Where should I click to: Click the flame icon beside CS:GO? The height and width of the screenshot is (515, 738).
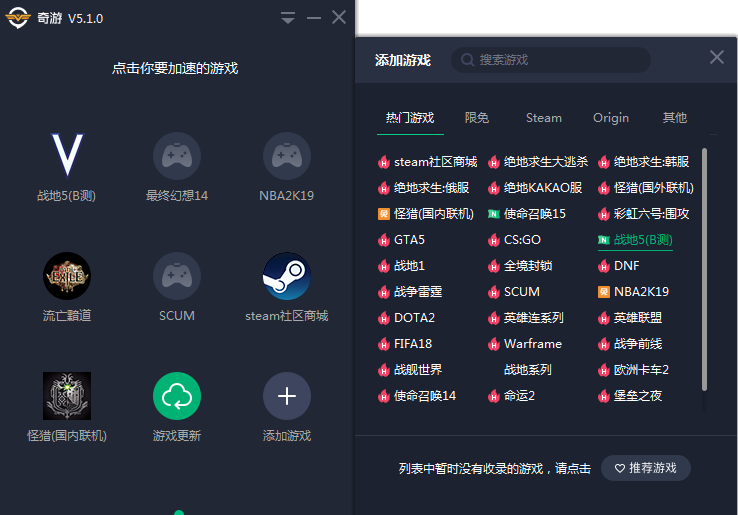[x=494, y=241]
